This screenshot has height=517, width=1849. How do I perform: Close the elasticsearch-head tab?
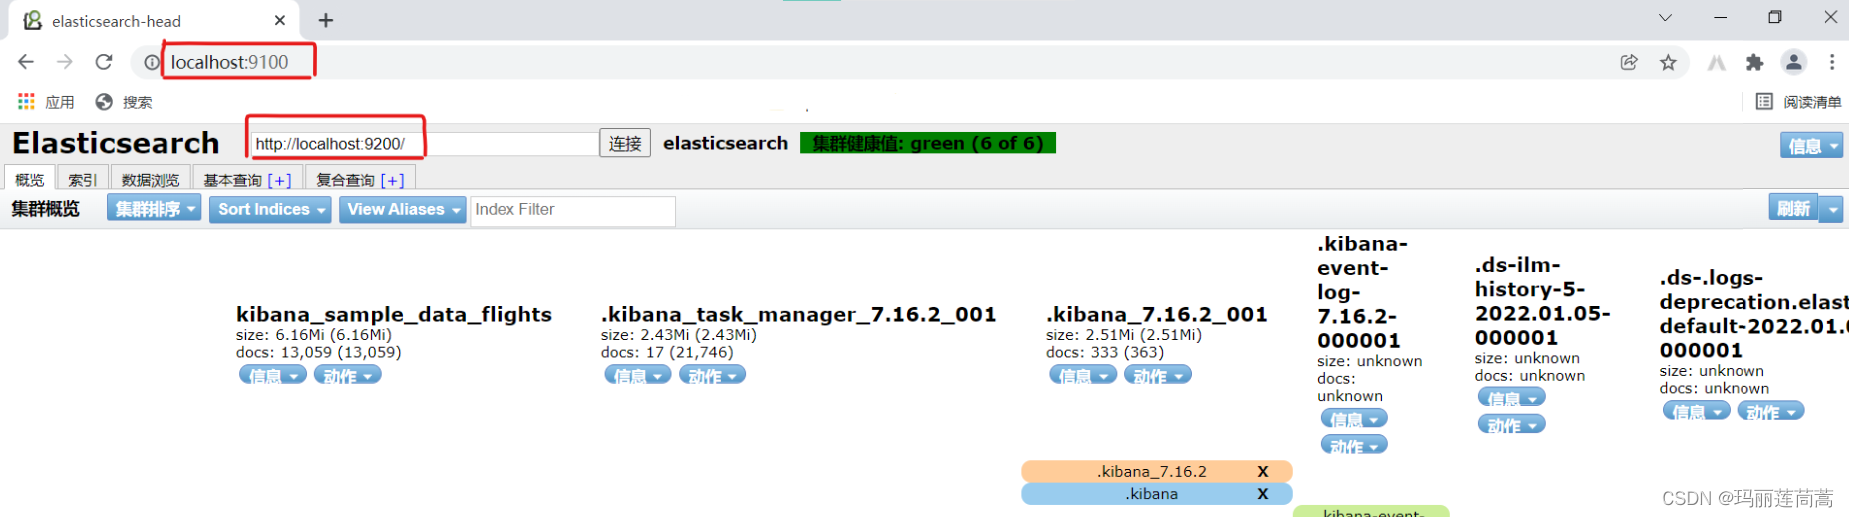click(280, 20)
